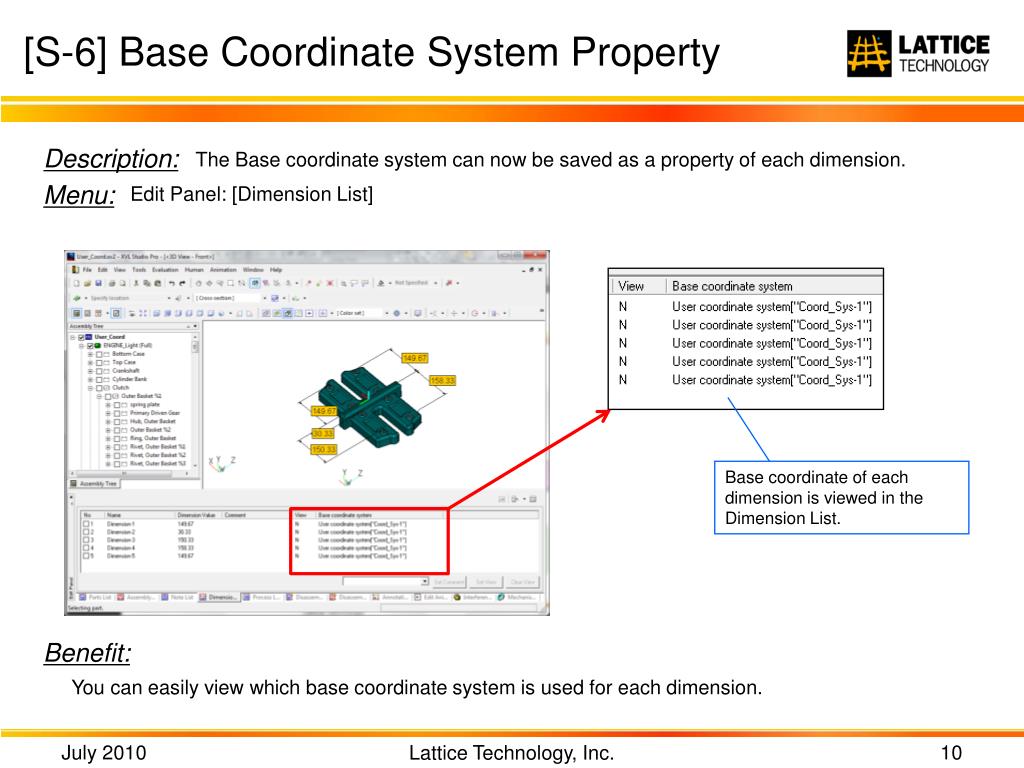
Task: Check the Dimension-3 row checkbox
Action: [x=86, y=540]
